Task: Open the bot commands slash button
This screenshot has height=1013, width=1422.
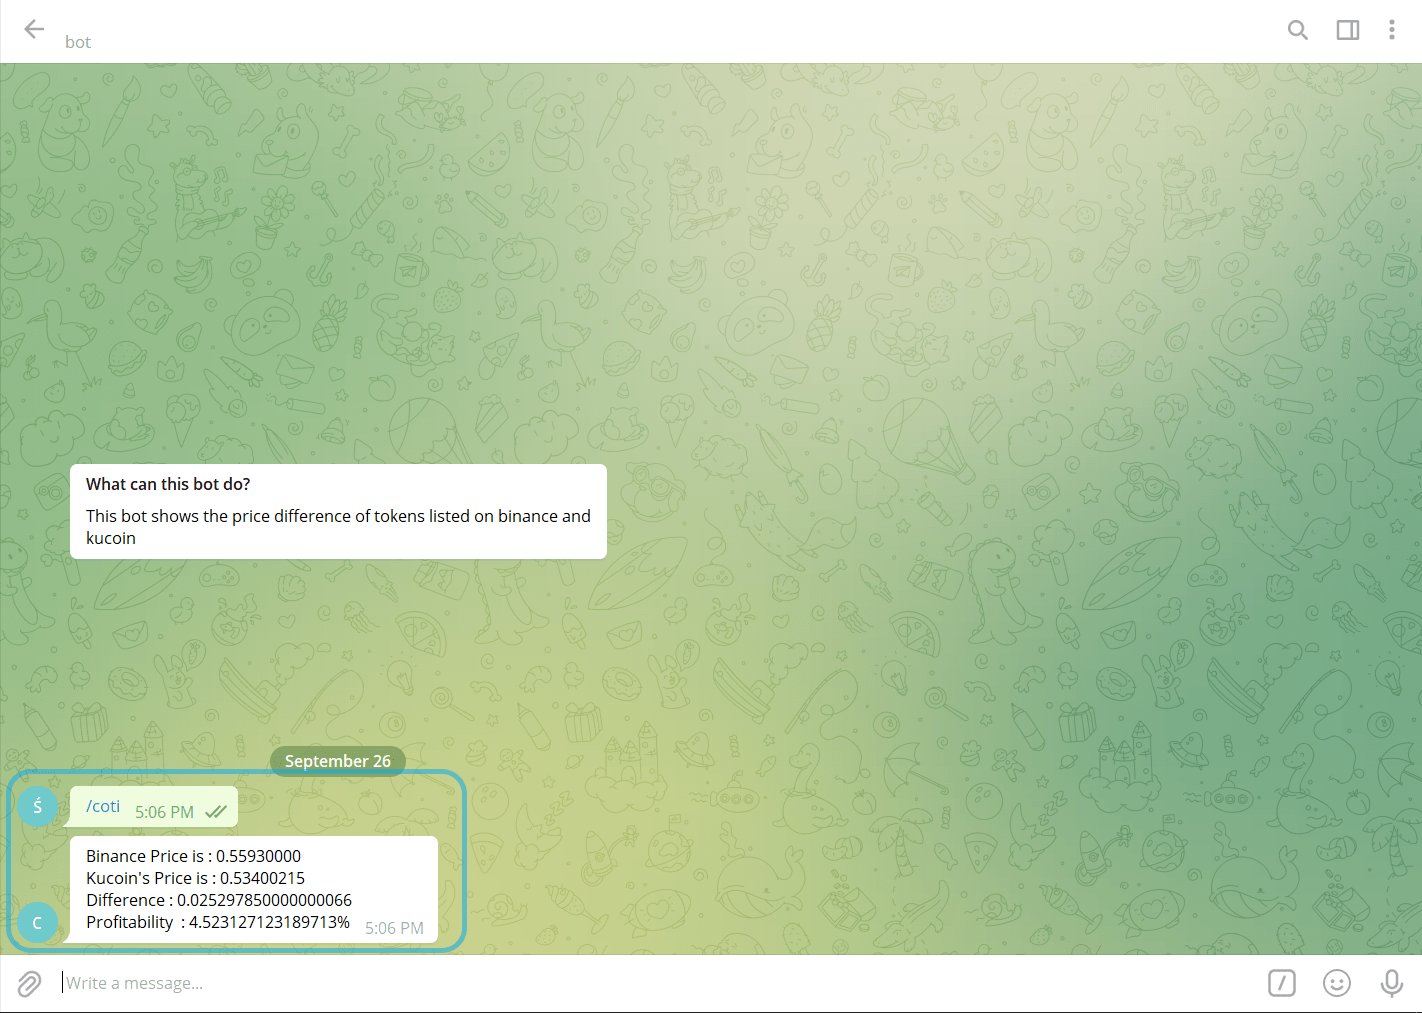Action: 1281,983
